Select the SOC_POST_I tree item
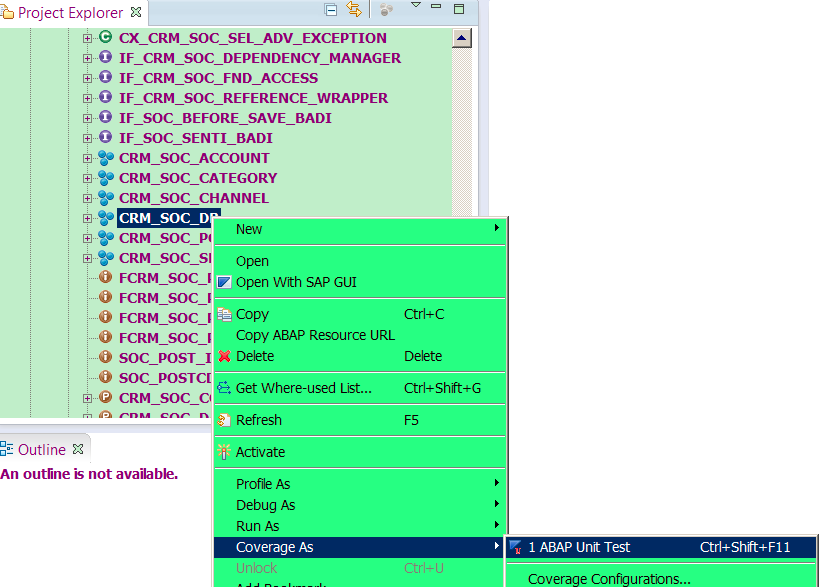 (x=165, y=358)
